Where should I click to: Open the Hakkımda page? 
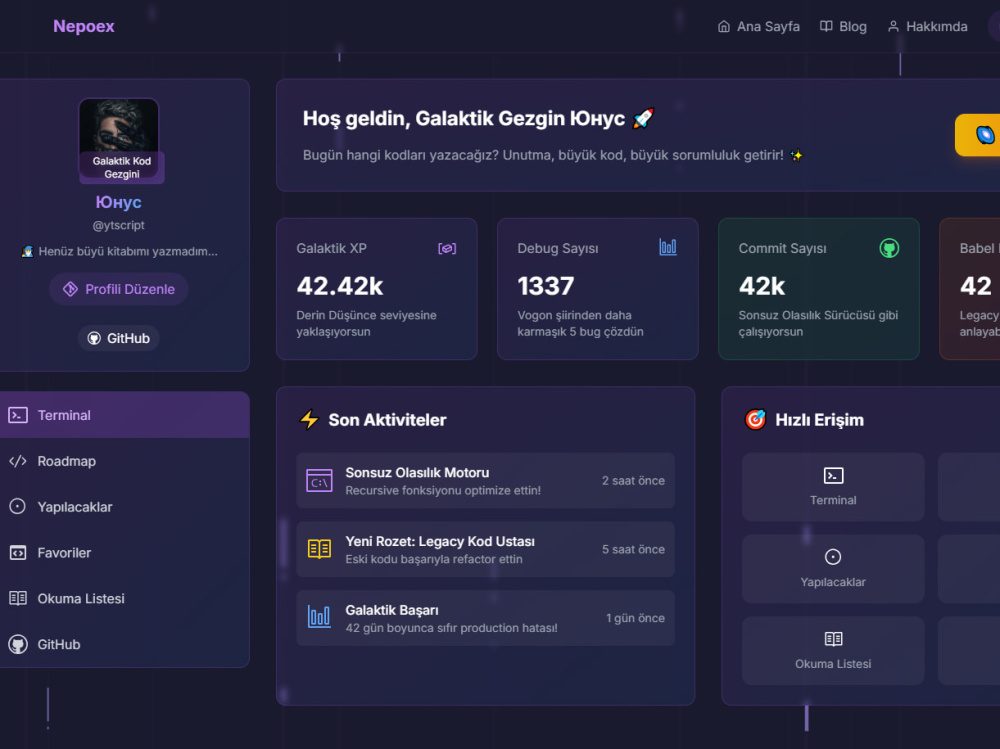pyautogui.click(x=927, y=26)
